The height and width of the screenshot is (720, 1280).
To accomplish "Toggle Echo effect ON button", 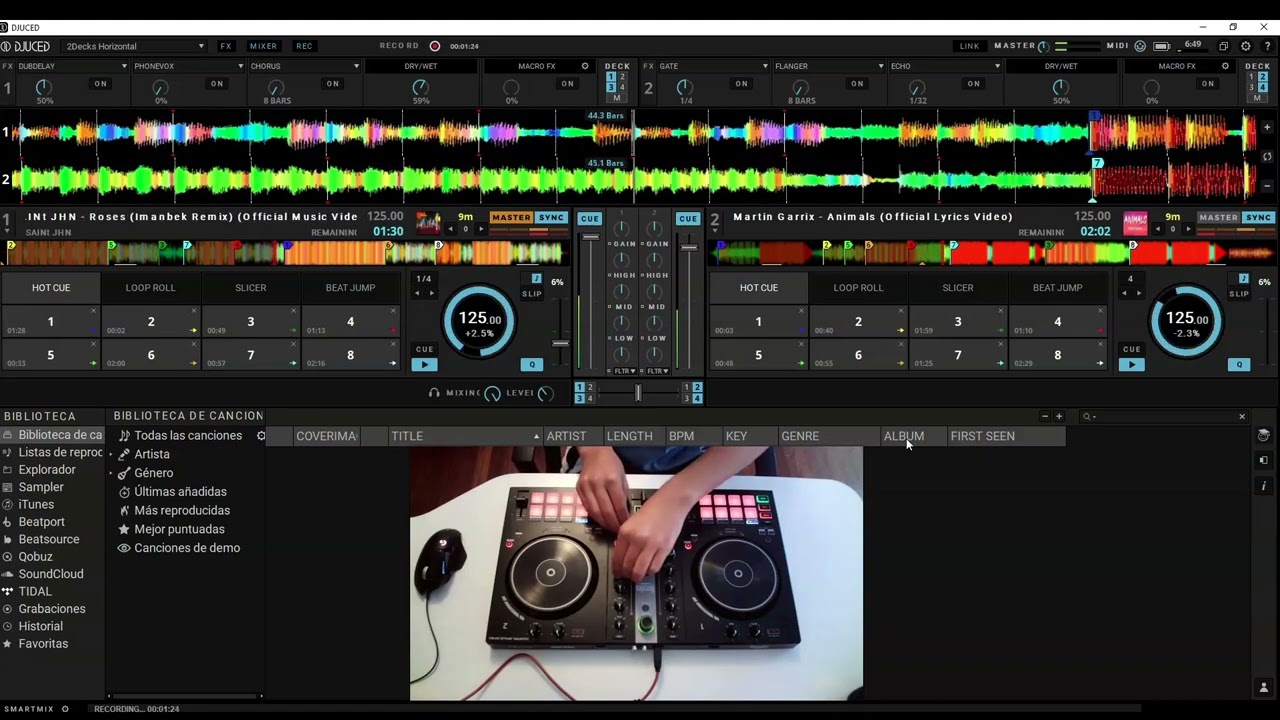I will coord(973,84).
